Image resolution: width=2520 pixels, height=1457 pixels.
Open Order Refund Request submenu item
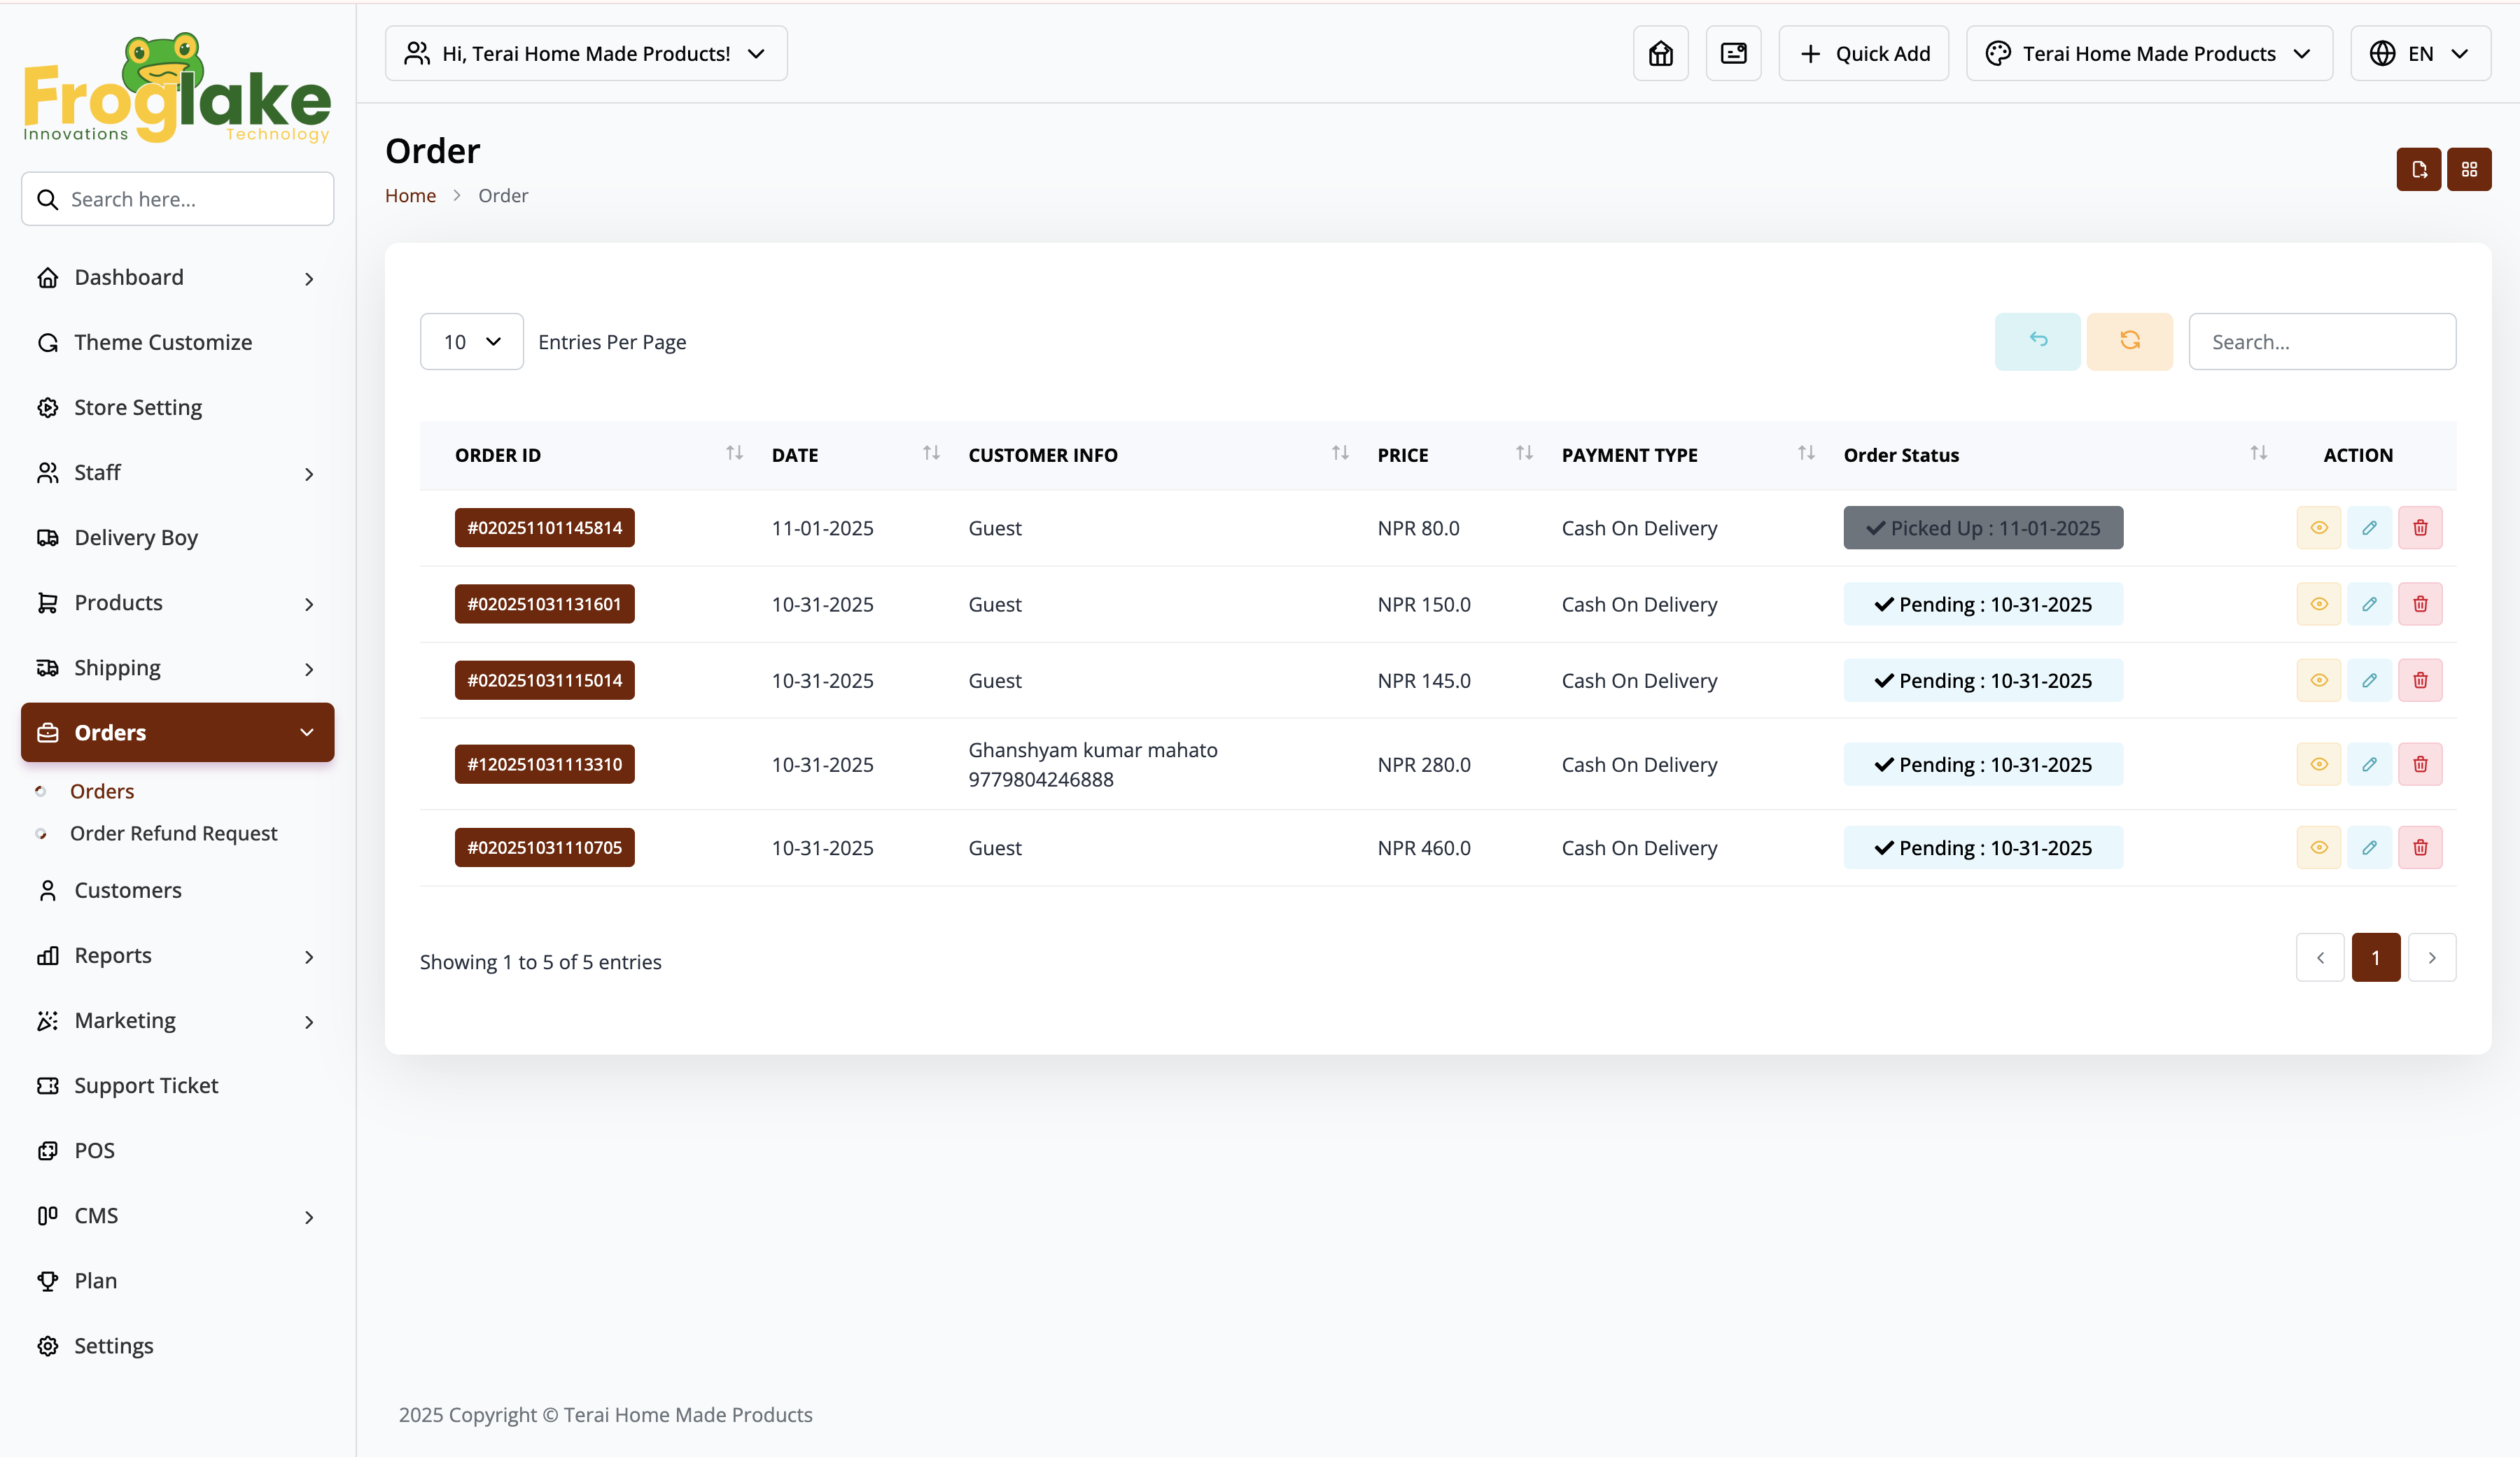pos(173,833)
